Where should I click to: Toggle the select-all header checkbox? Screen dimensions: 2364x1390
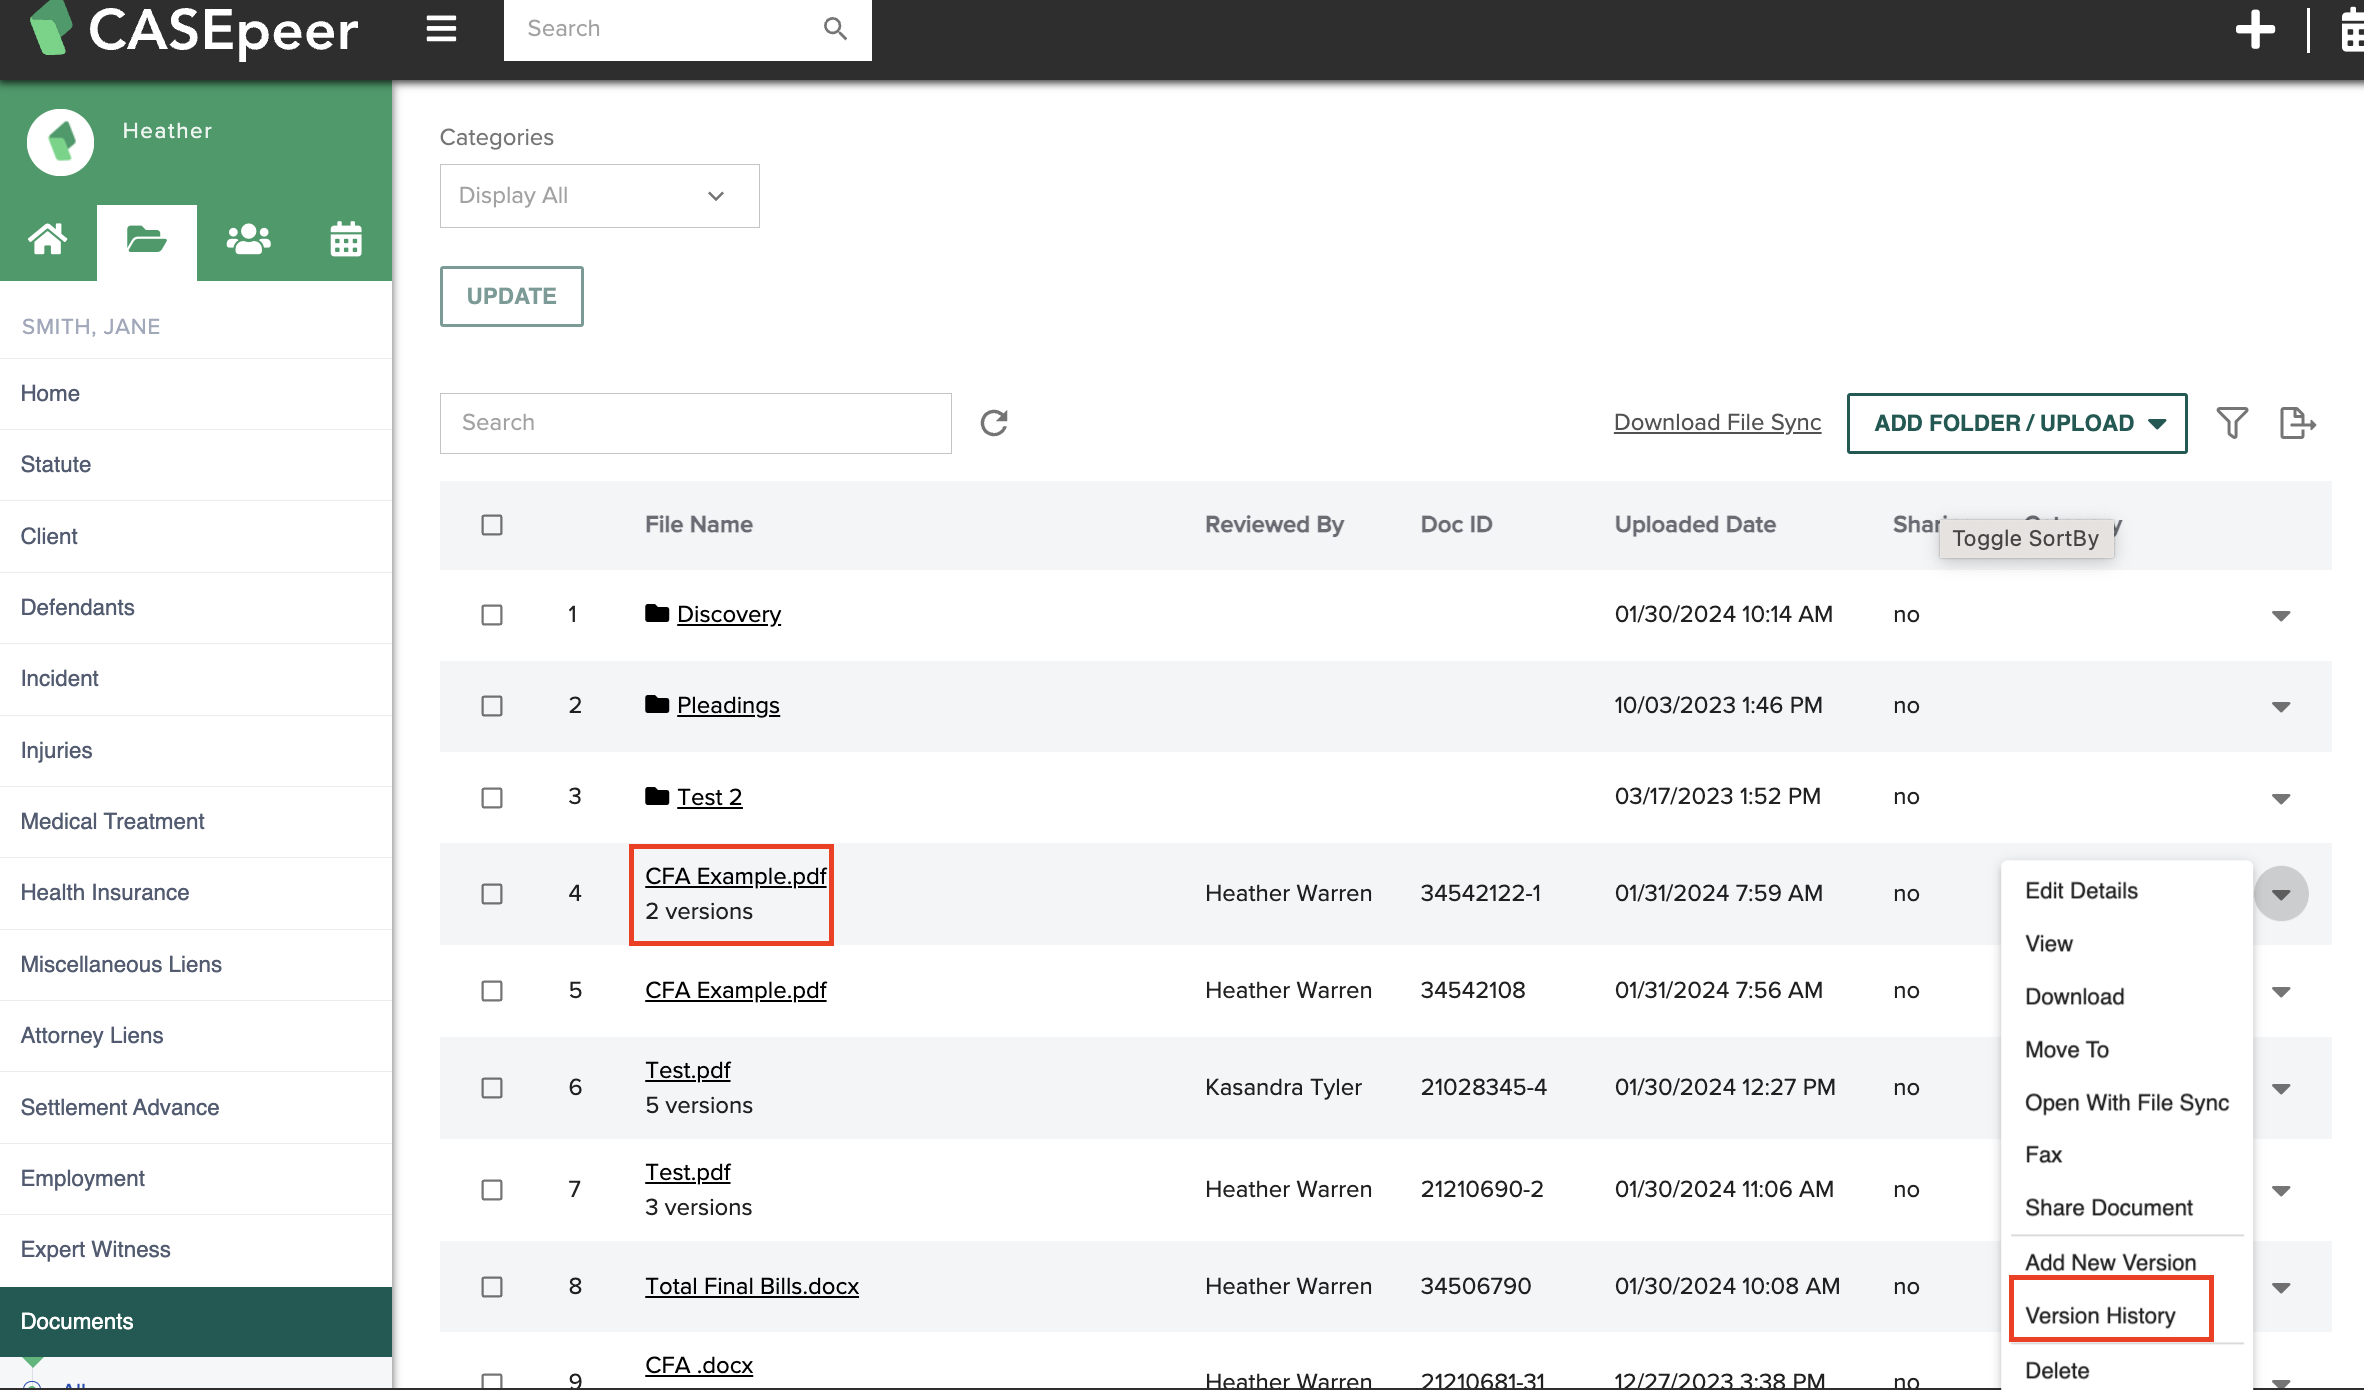coord(492,525)
